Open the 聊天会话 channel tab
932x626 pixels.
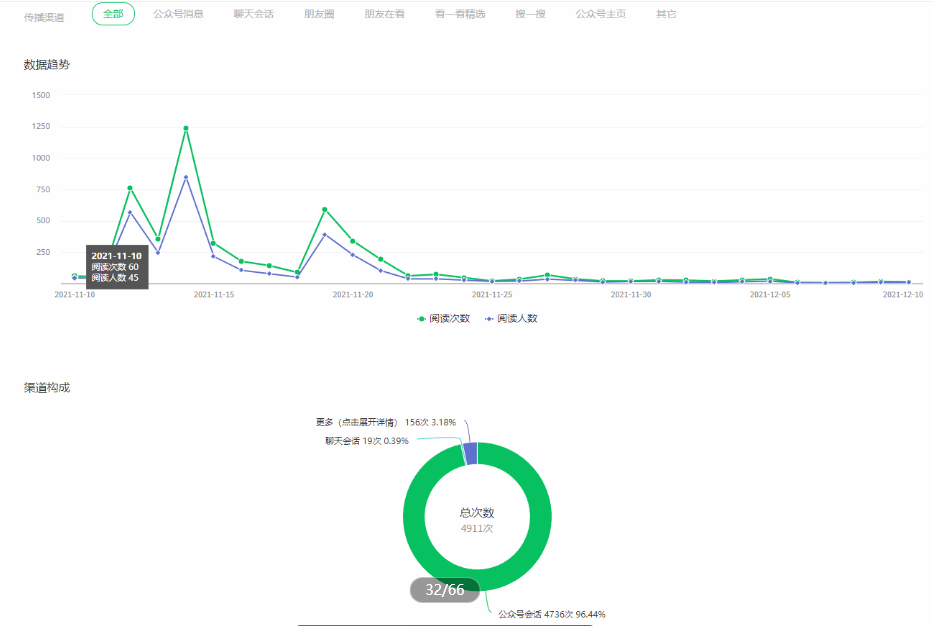pyautogui.click(x=254, y=14)
